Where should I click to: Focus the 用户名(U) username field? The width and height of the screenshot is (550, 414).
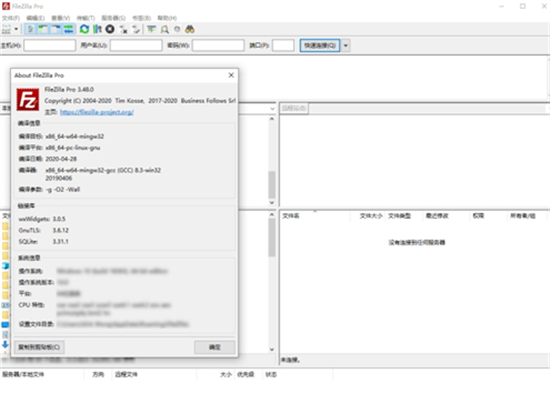click(x=136, y=45)
